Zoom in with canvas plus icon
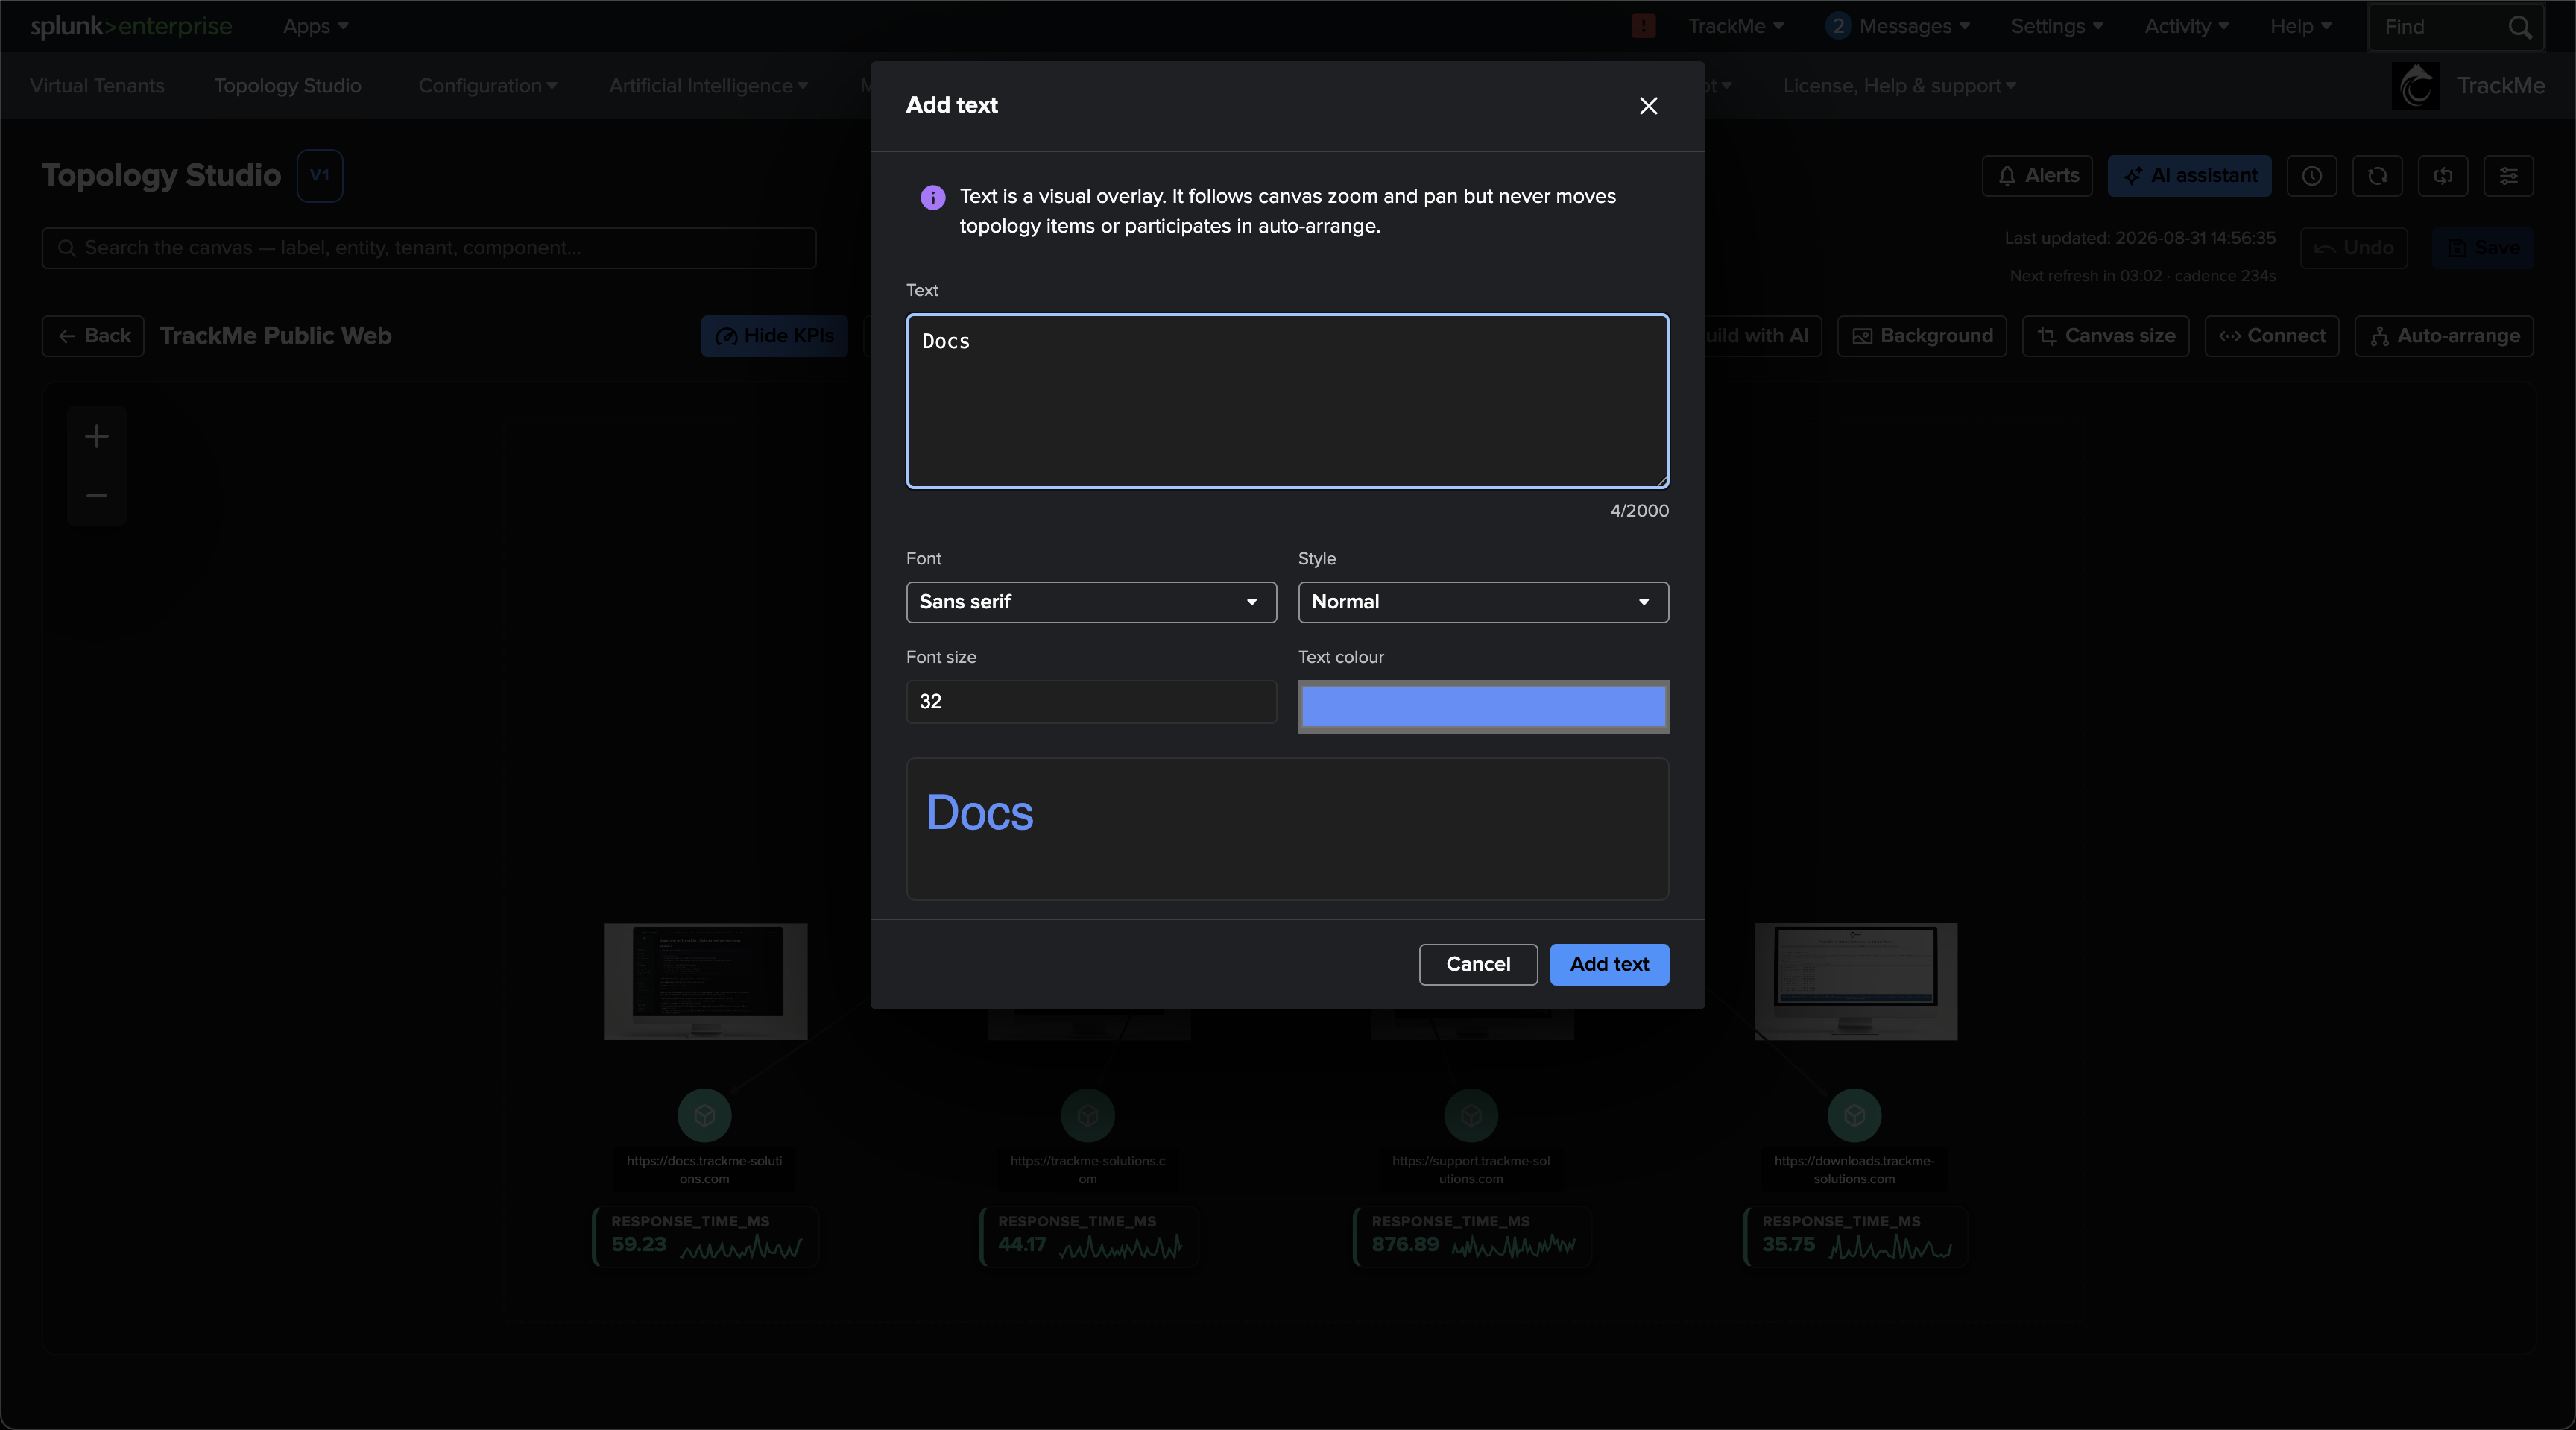2576x1430 pixels. pos(96,436)
